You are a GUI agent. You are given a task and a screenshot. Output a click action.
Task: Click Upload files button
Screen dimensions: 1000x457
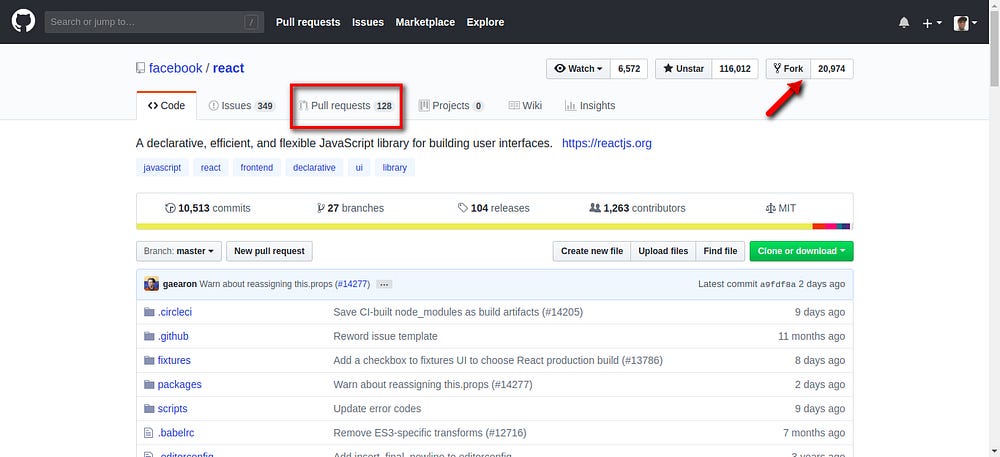coord(663,251)
